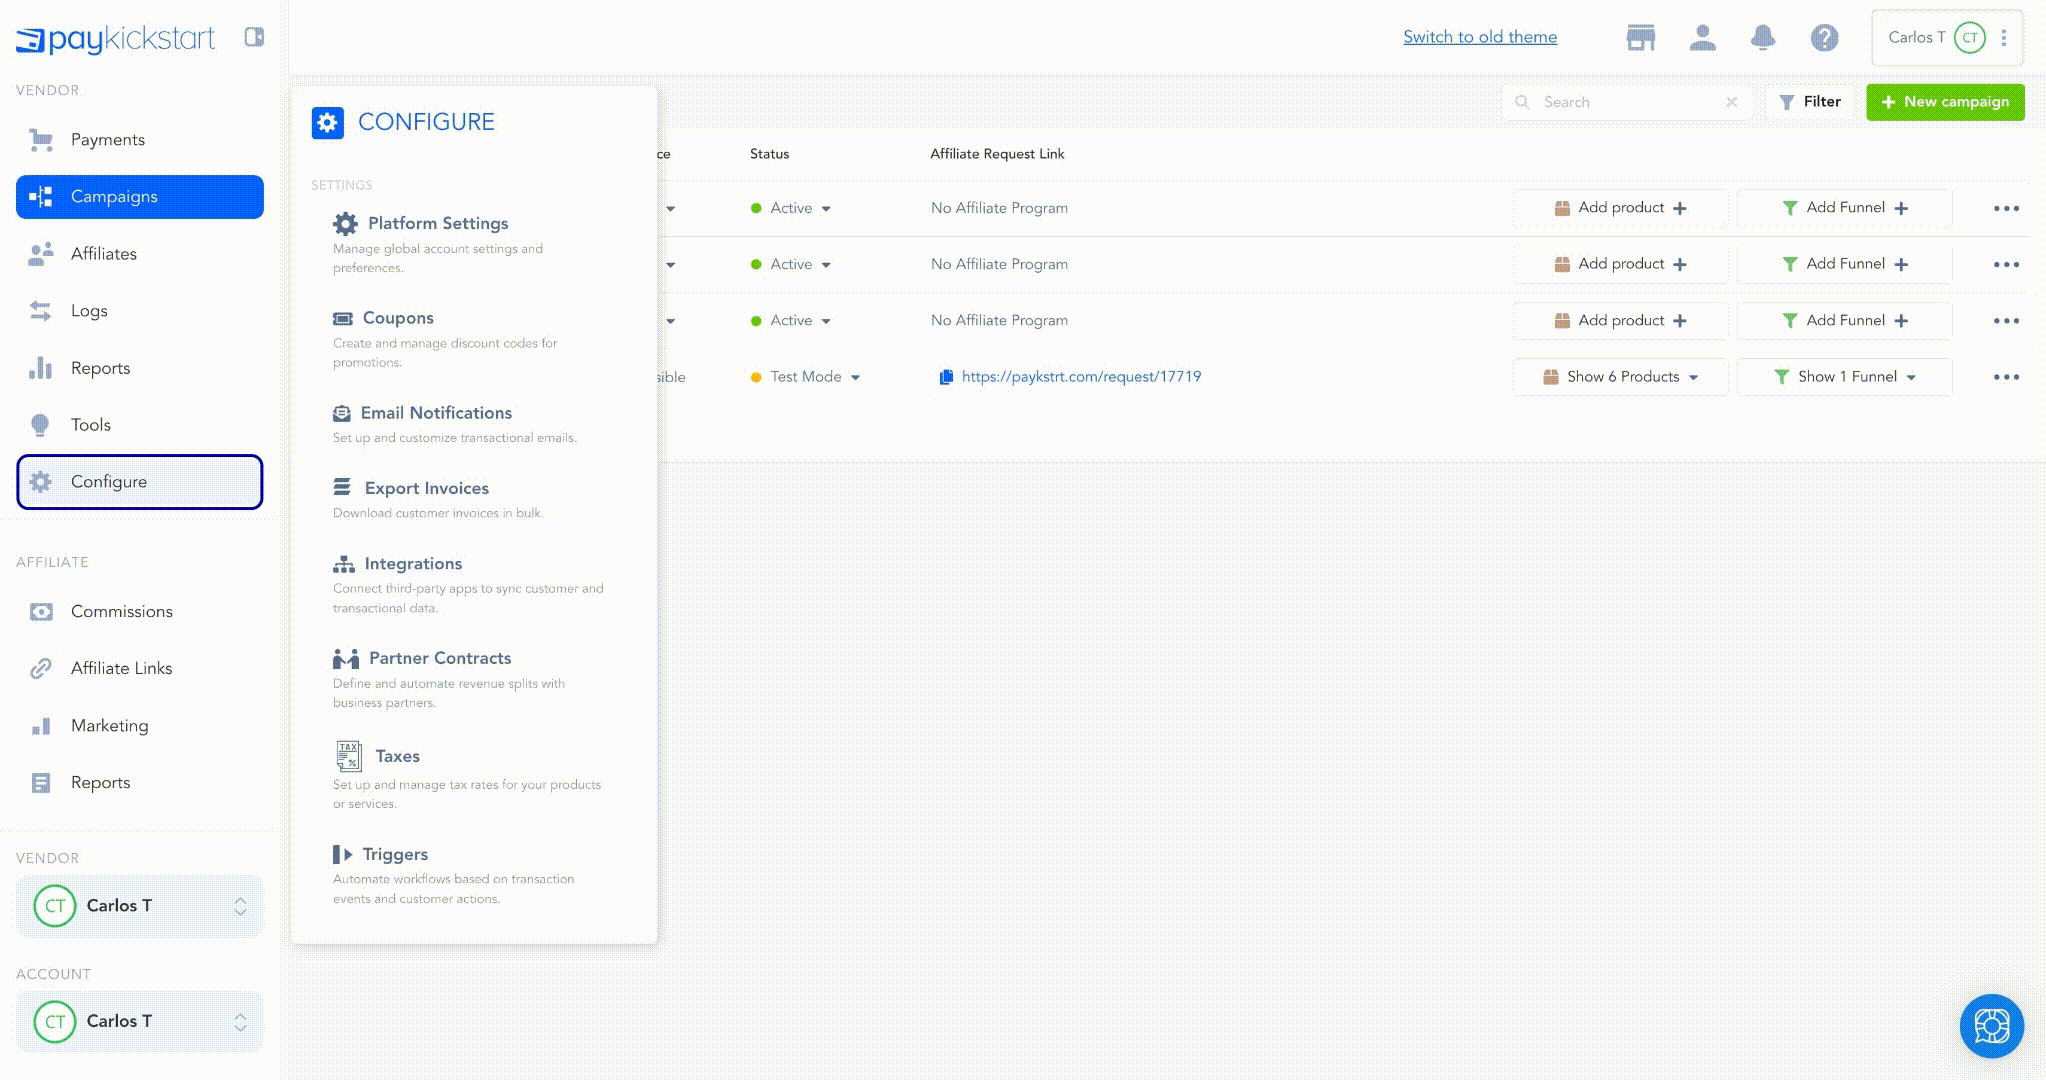This screenshot has width=2046, height=1080.
Task: Click Switch to old theme link
Action: click(x=1479, y=37)
